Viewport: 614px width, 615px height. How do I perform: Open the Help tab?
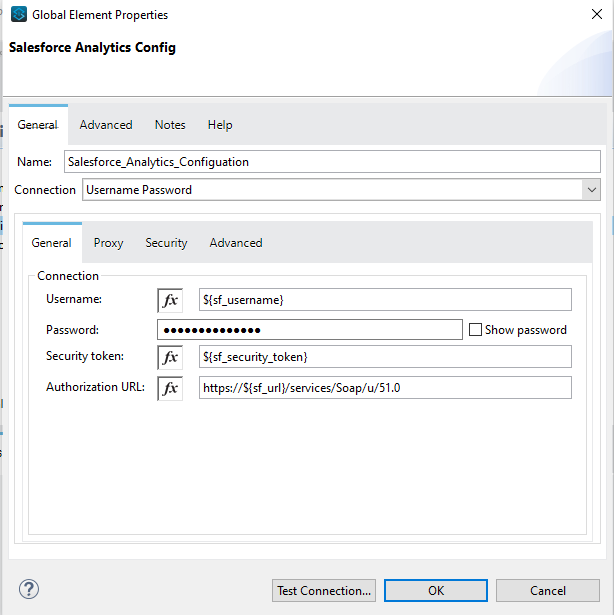(220, 125)
